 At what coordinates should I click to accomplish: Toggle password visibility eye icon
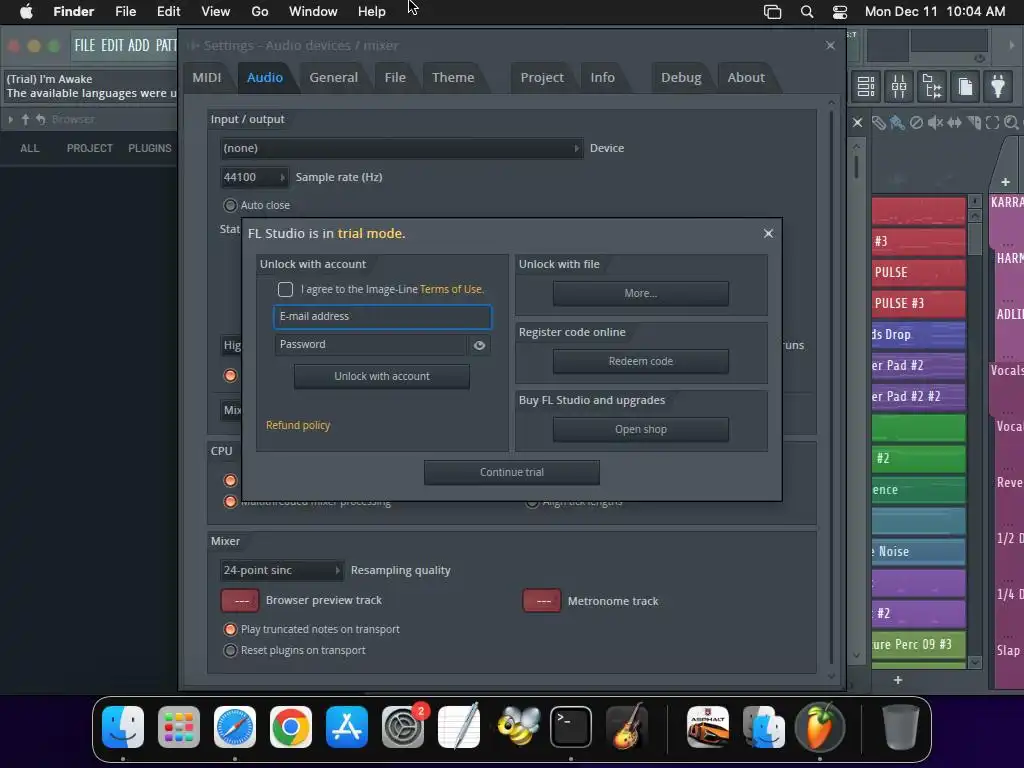pyautogui.click(x=479, y=345)
